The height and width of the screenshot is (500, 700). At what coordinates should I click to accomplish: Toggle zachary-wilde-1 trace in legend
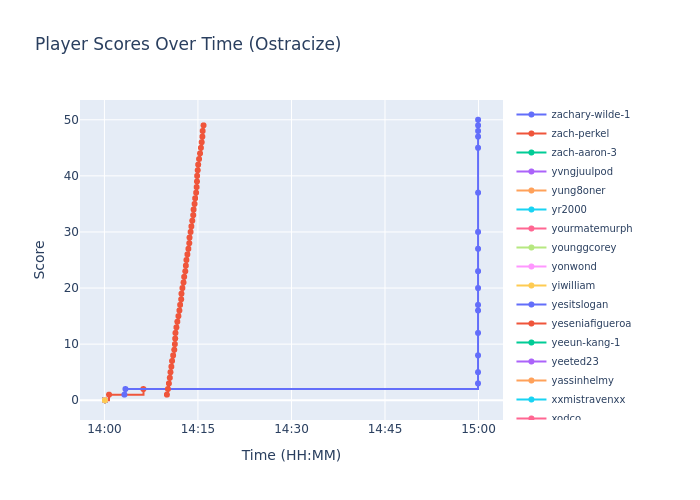coord(590,115)
